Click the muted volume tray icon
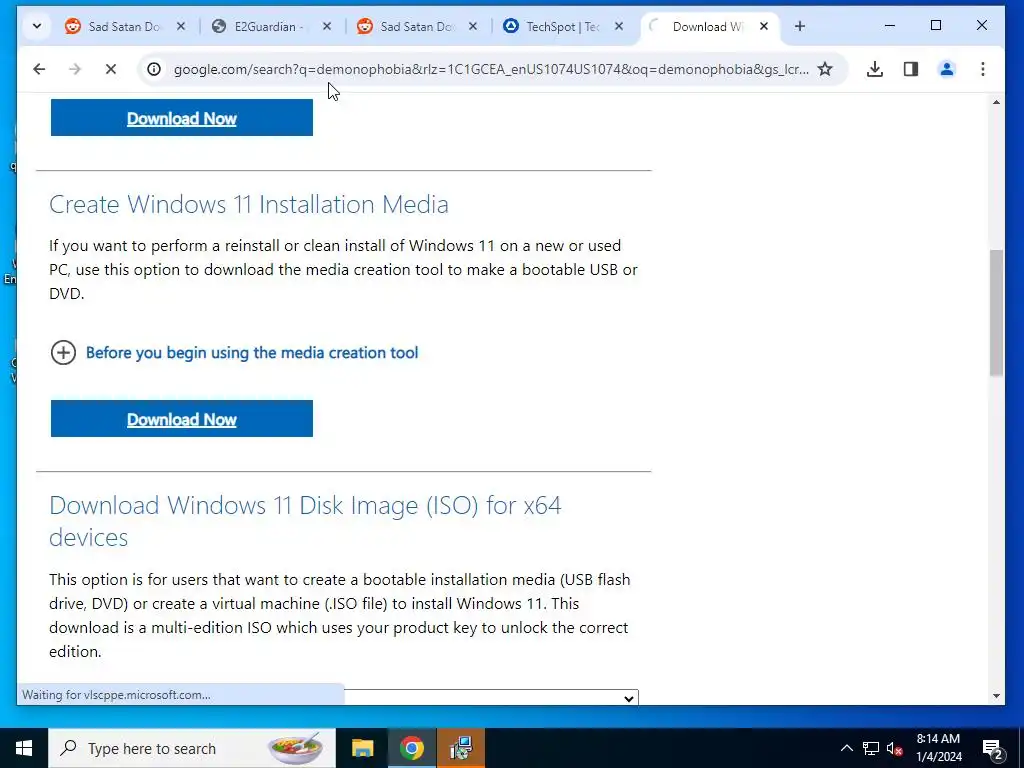Screen dimensions: 1024x768 (895, 748)
